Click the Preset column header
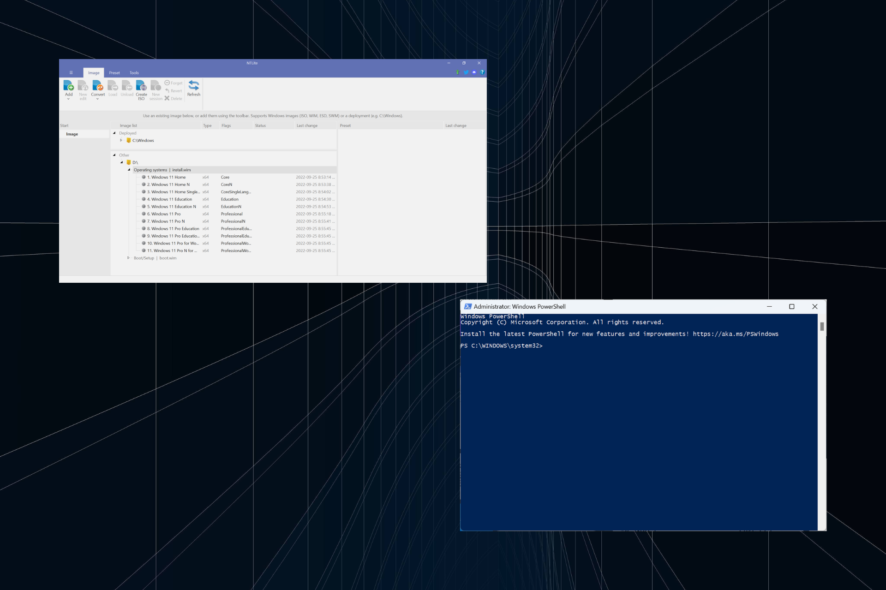This screenshot has height=590, width=886. 345,125
